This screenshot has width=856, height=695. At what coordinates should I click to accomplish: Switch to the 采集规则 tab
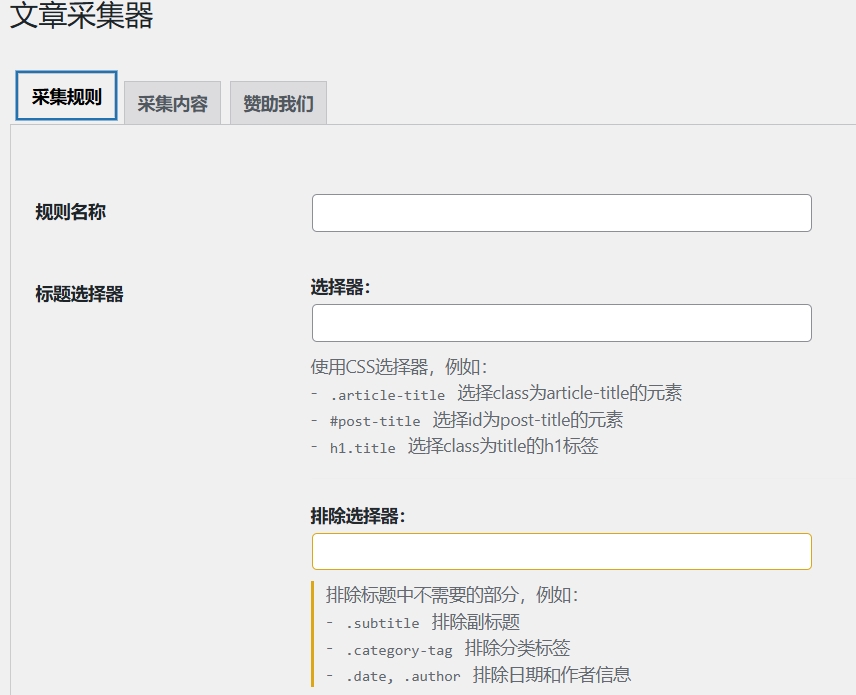[x=67, y=96]
